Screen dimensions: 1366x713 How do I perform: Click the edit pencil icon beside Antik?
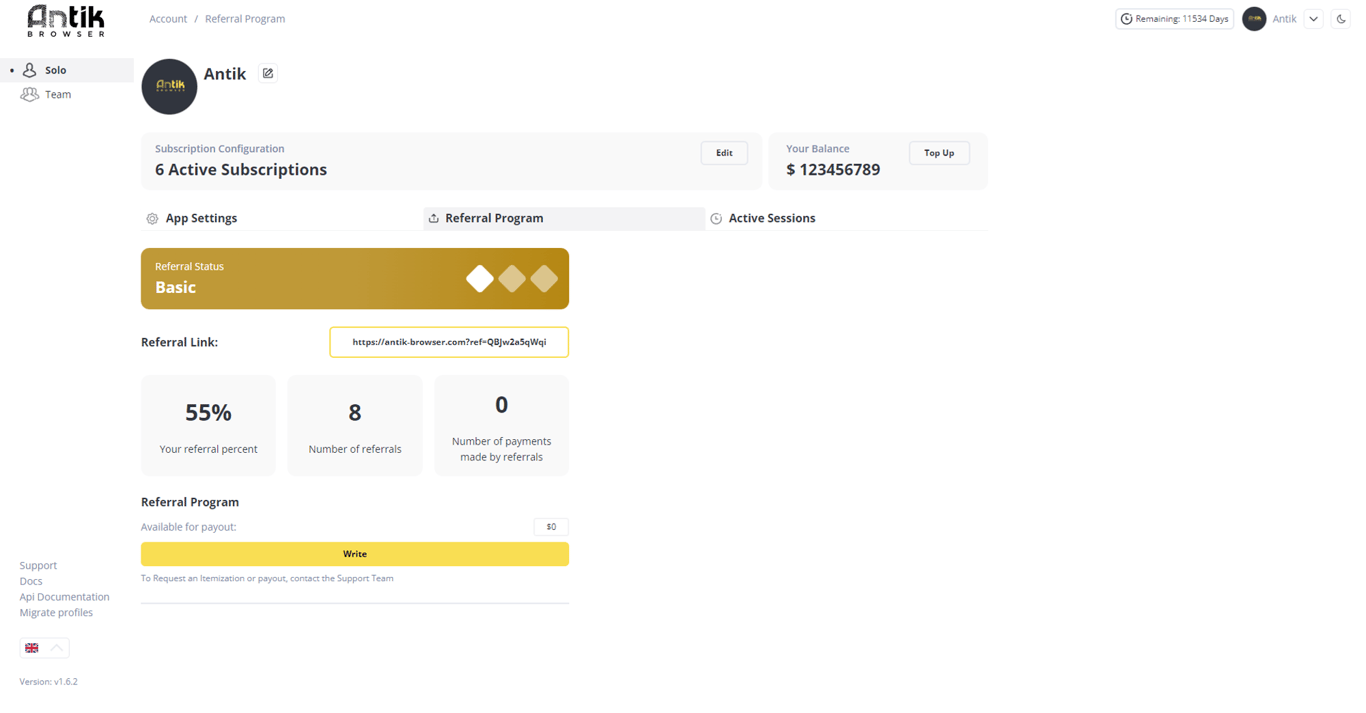tap(268, 73)
